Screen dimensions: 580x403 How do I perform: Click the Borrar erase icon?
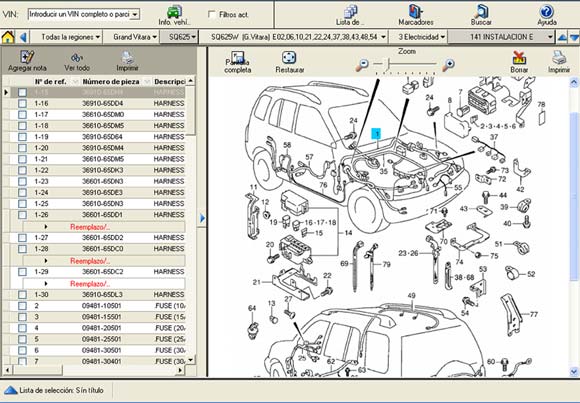click(x=519, y=58)
